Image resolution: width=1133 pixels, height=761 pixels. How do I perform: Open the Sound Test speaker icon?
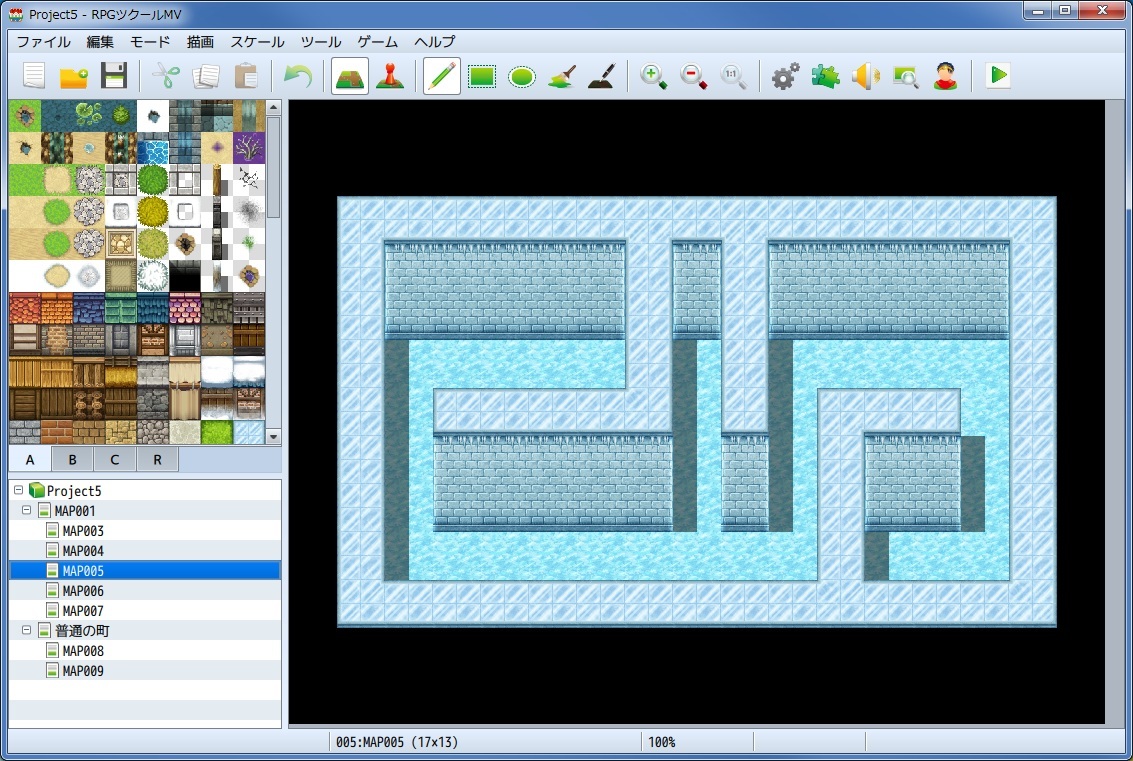[x=866, y=76]
